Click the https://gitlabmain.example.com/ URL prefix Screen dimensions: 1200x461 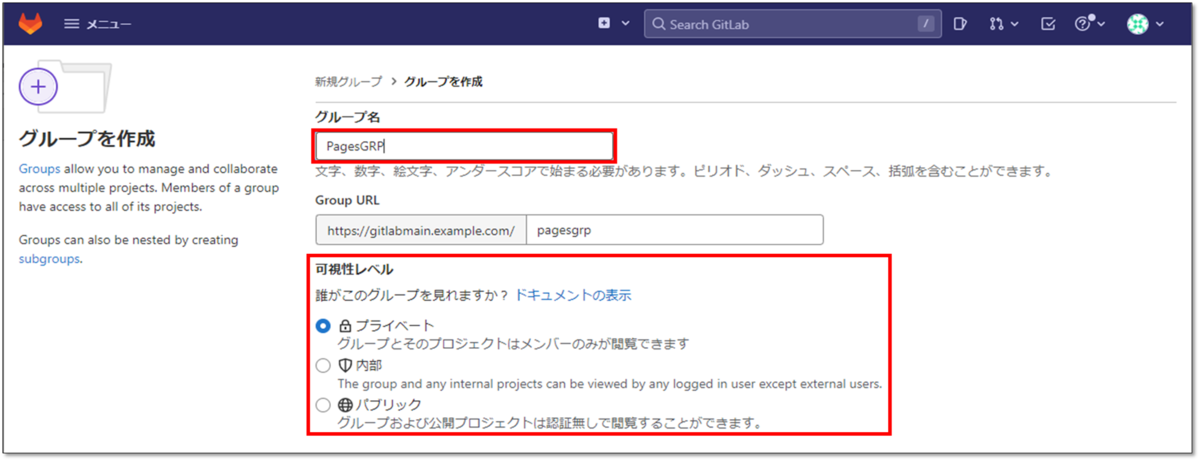[x=421, y=230]
